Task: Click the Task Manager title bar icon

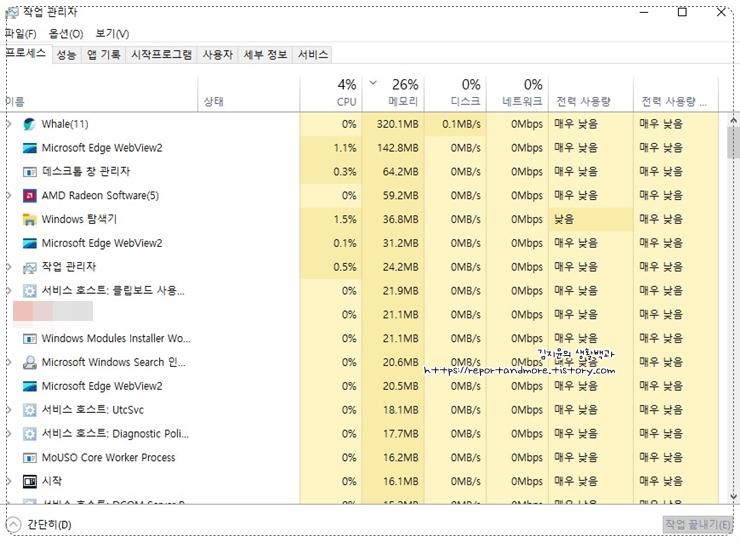Action: (12, 12)
